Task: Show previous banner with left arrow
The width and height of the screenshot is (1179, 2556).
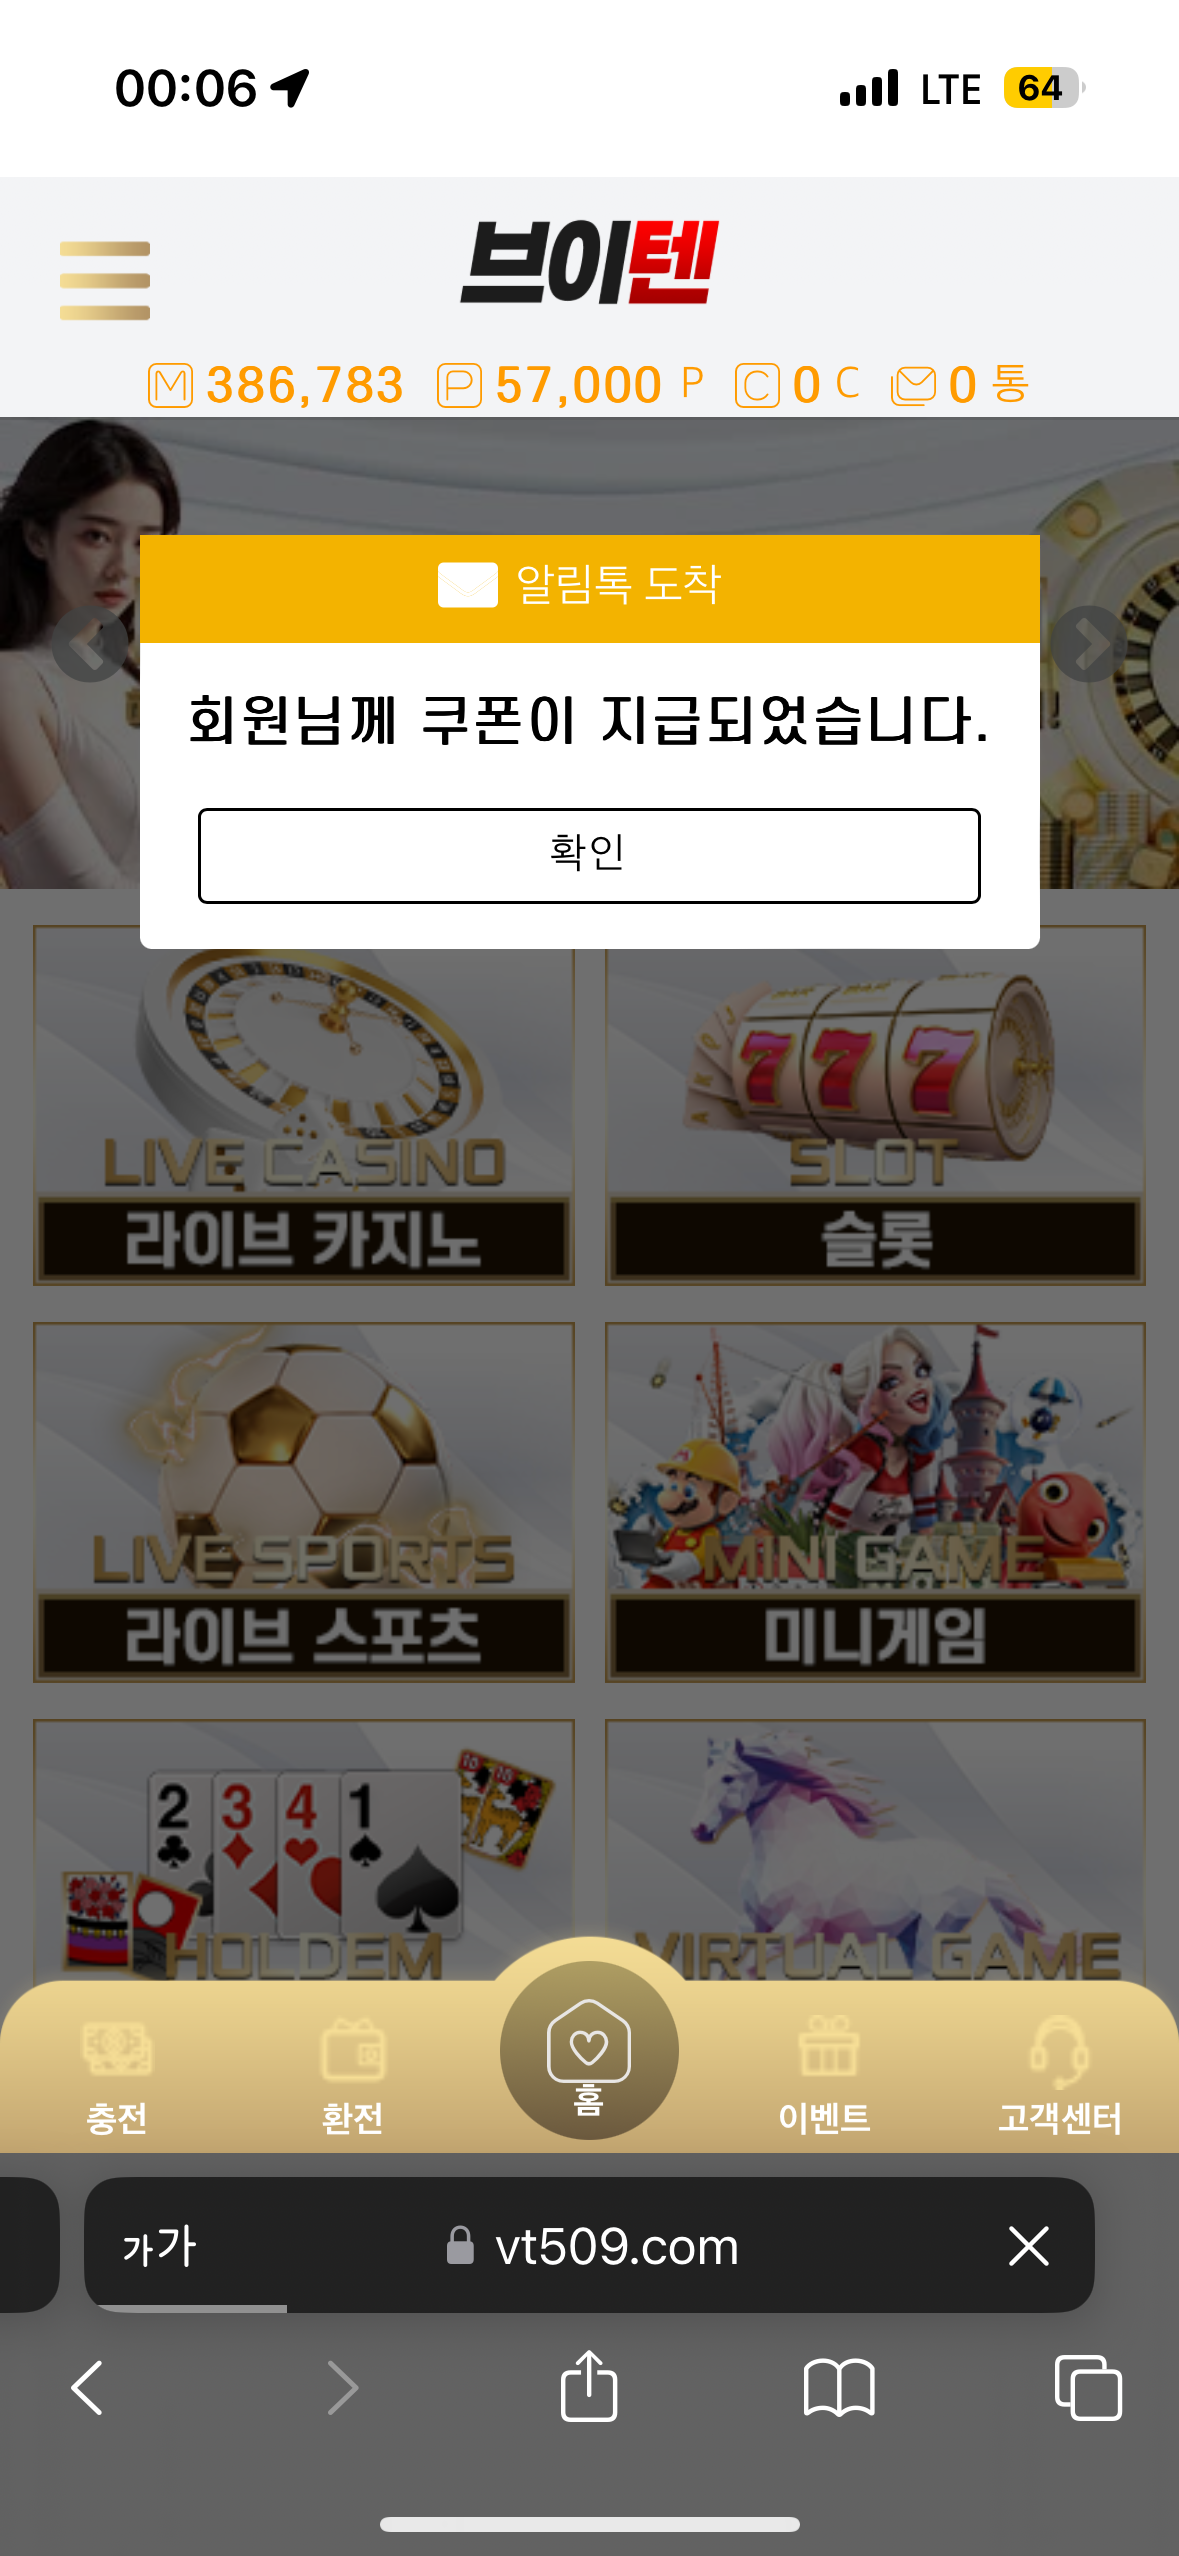Action: 90,644
